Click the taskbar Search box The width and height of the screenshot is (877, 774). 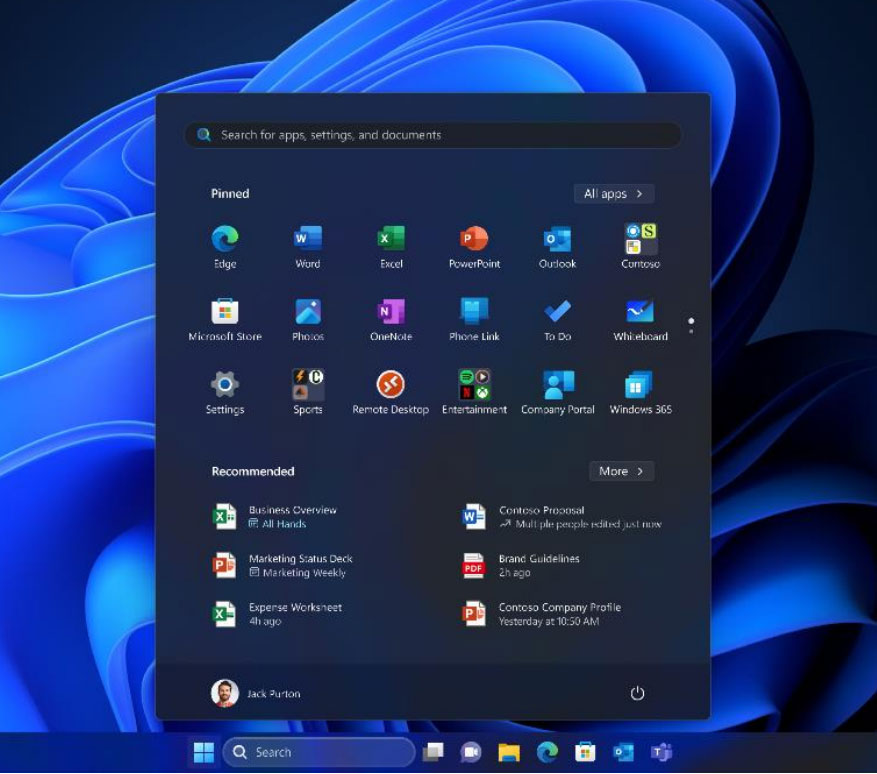pyautogui.click(x=319, y=752)
